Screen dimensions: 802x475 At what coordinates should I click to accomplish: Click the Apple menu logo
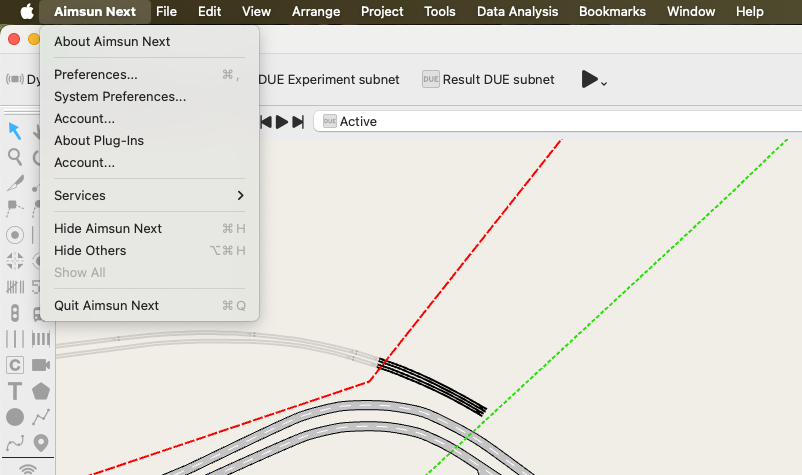27,12
